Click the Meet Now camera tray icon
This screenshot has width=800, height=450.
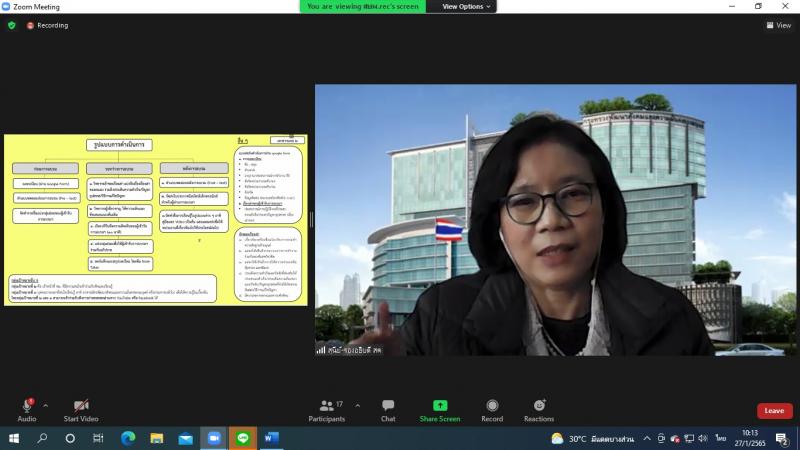point(661,439)
